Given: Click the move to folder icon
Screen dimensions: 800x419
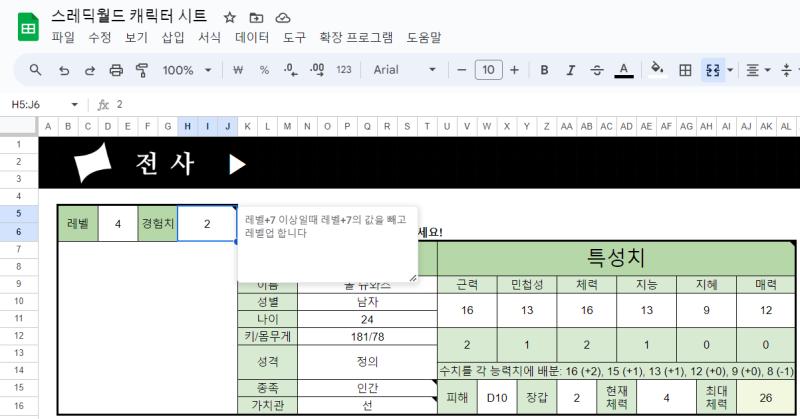Looking at the screenshot, I should pos(256,18).
